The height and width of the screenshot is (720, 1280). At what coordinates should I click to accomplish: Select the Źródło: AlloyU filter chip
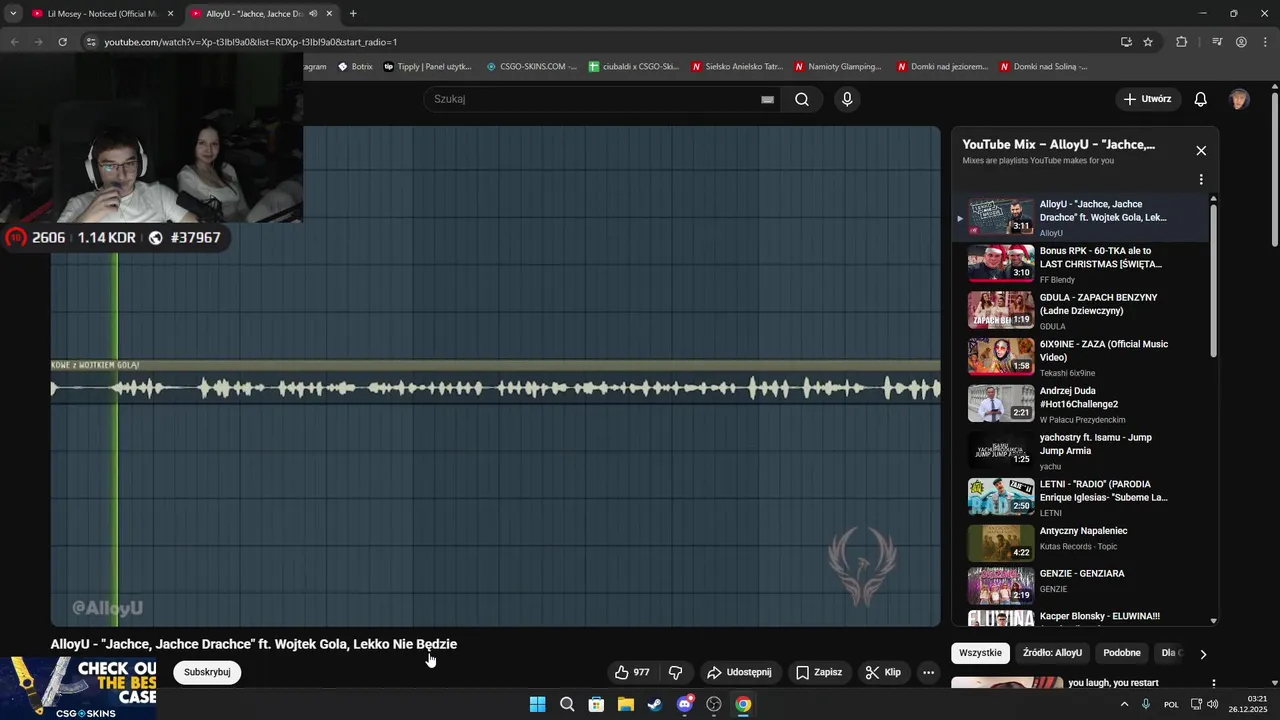click(x=1052, y=653)
